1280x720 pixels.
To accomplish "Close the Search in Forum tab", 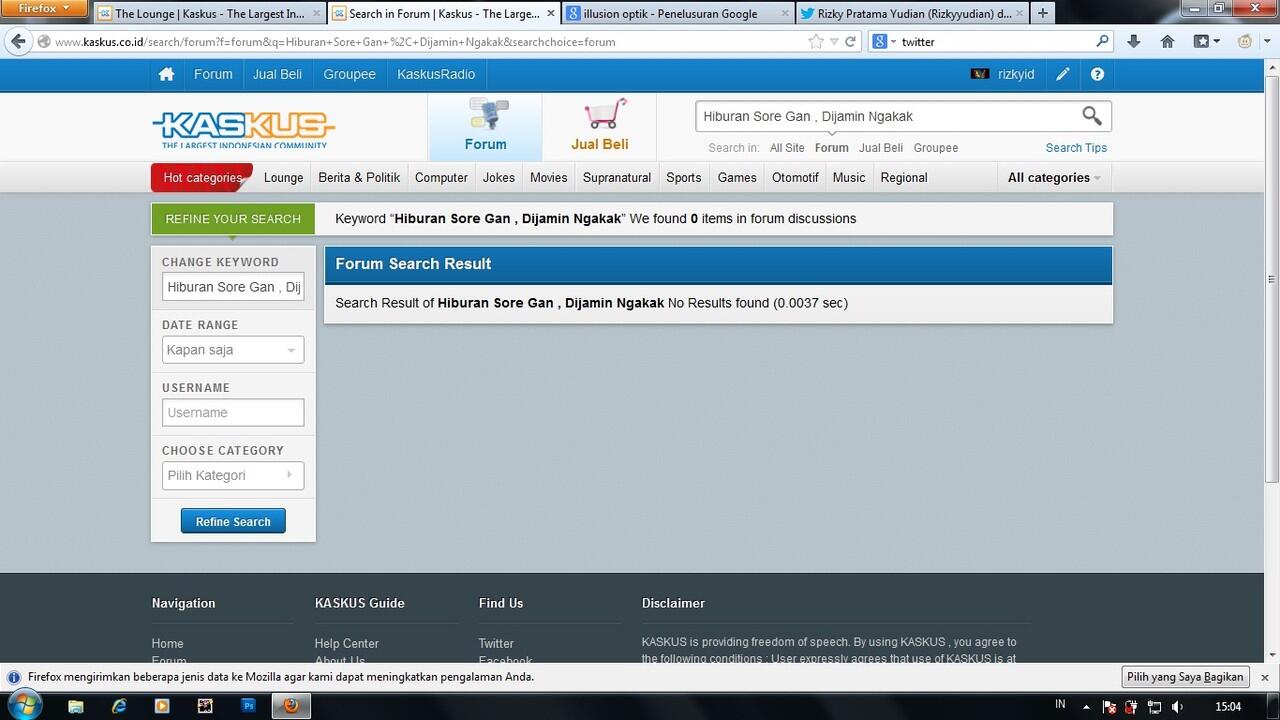I will (x=551, y=13).
